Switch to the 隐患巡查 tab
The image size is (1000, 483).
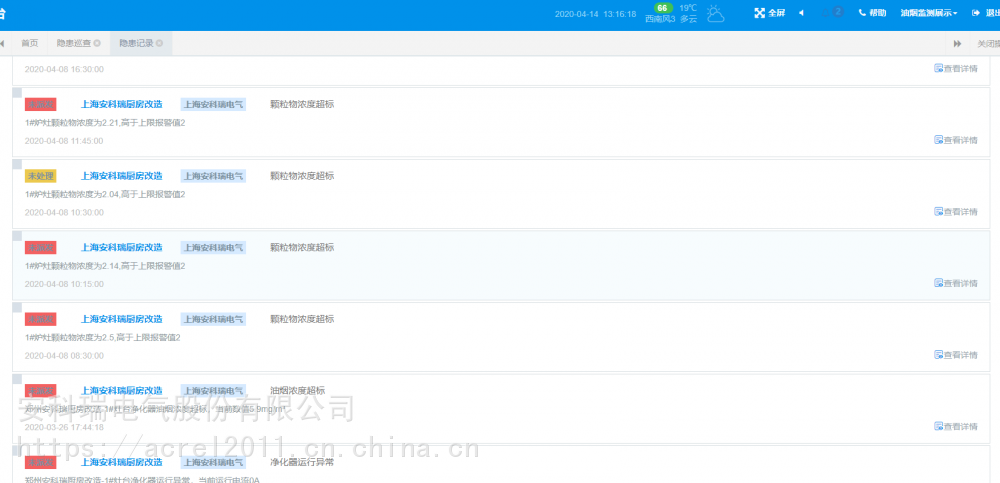coord(78,43)
